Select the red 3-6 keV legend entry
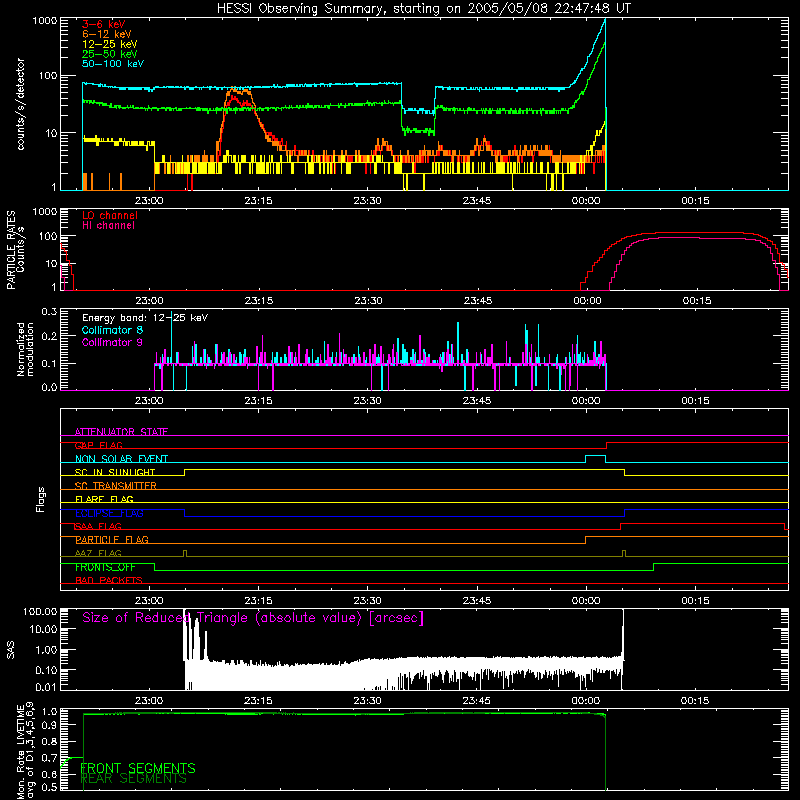Screen dimensions: 800x800 click(x=103, y=24)
